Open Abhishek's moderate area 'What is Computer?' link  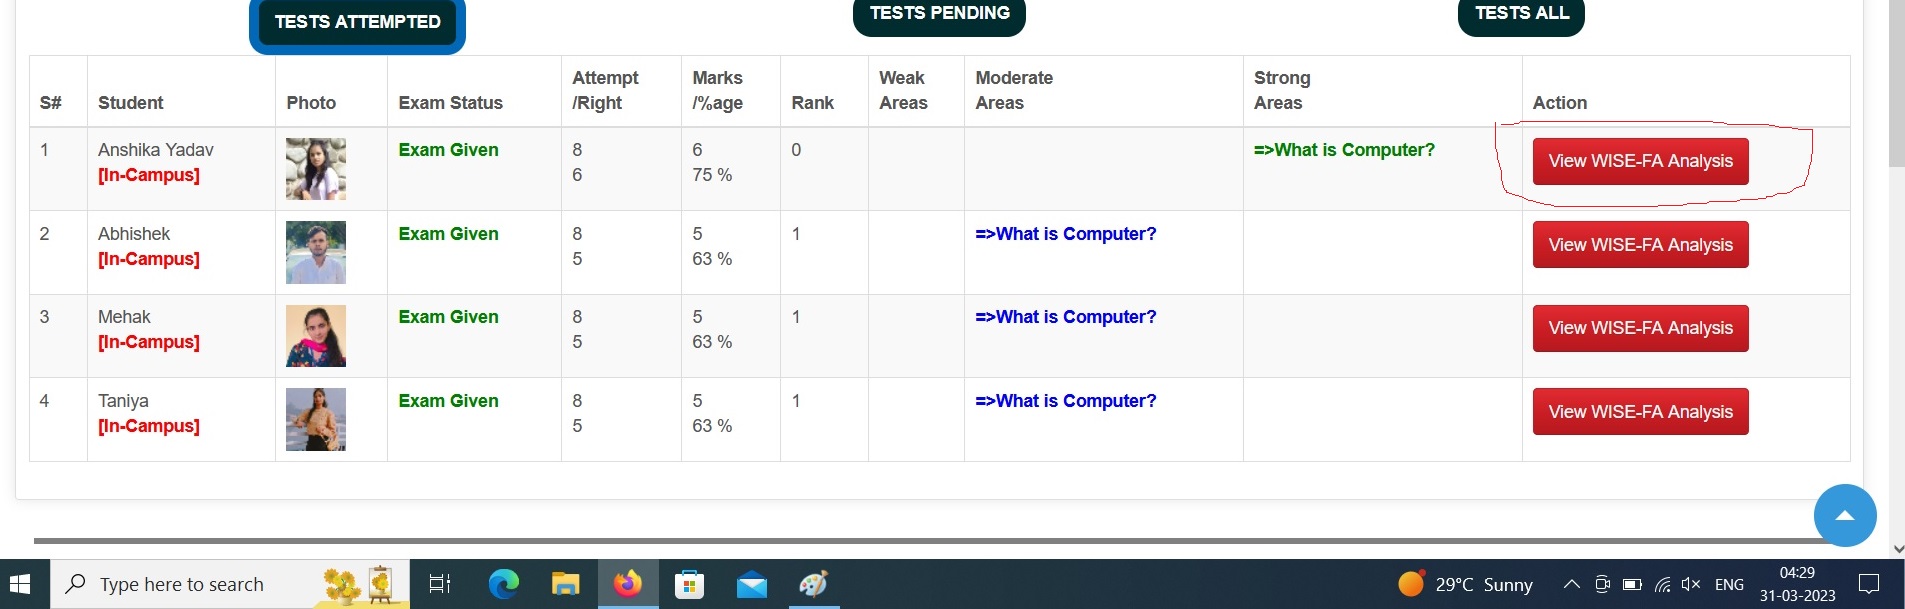click(x=1065, y=234)
